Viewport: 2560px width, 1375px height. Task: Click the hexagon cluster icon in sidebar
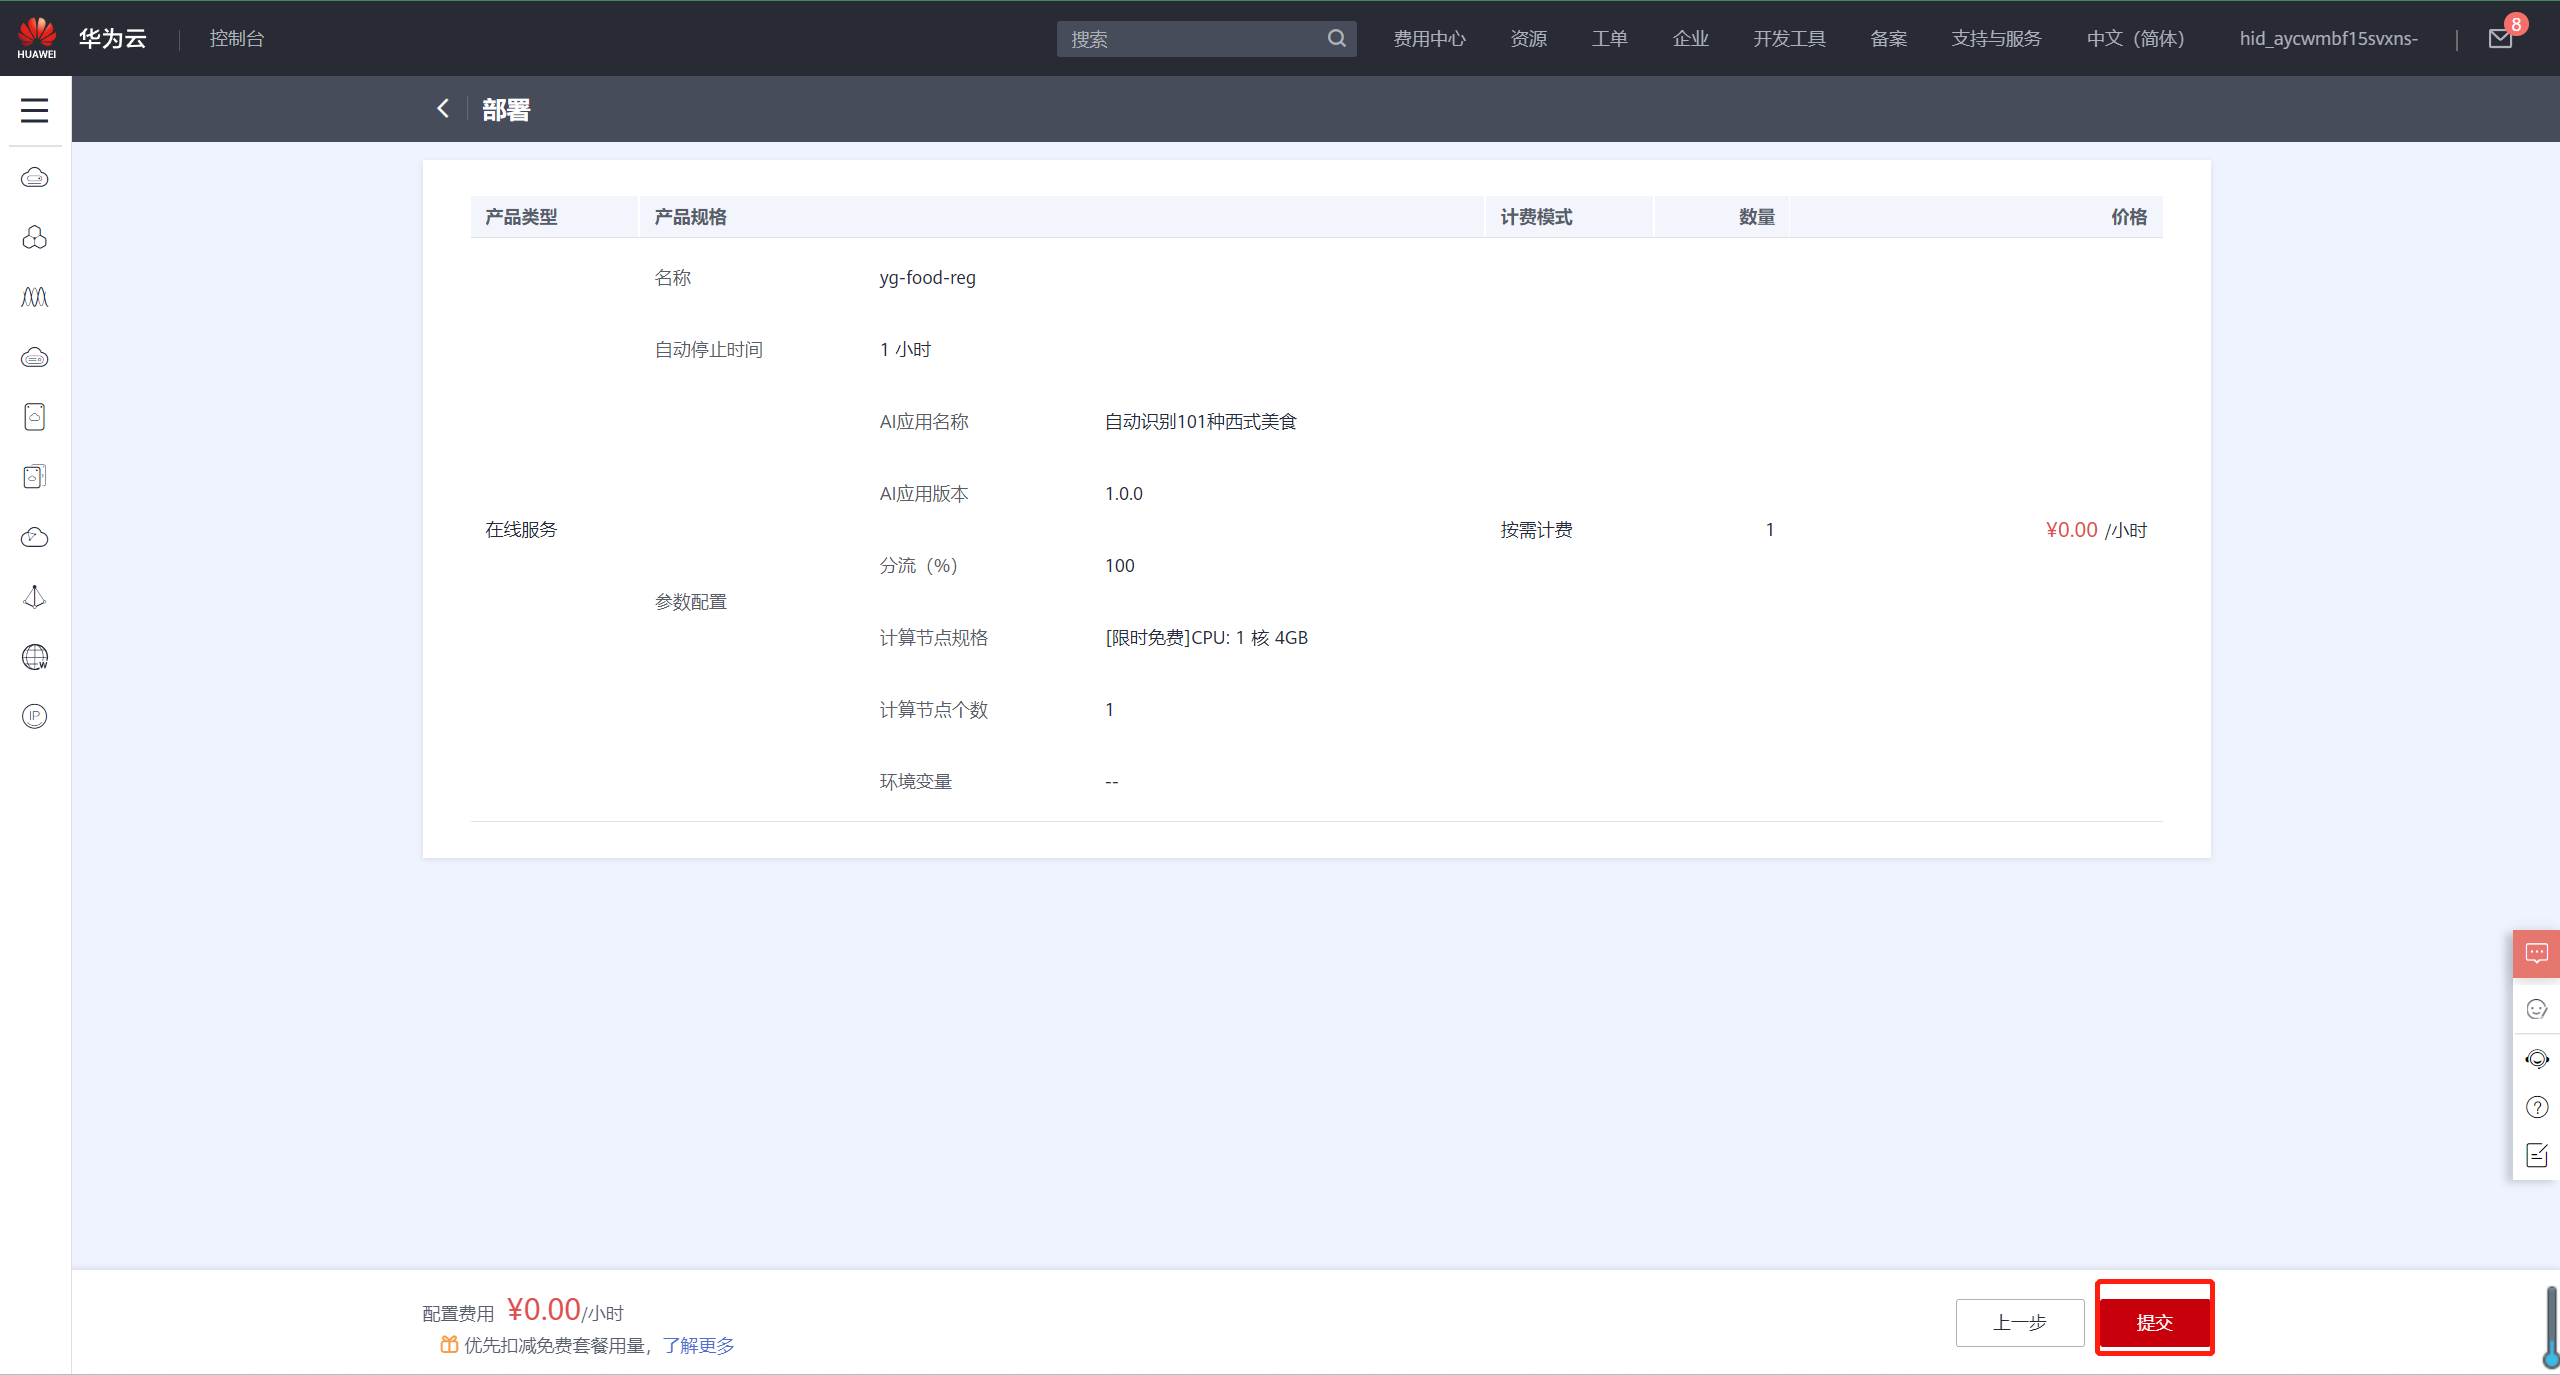34,237
